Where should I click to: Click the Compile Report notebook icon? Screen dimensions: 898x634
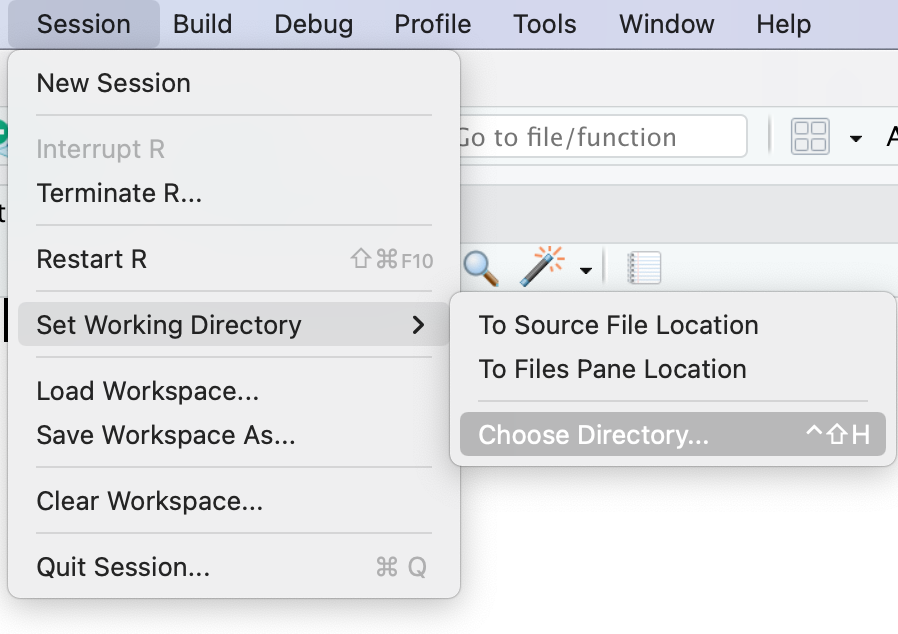click(644, 268)
